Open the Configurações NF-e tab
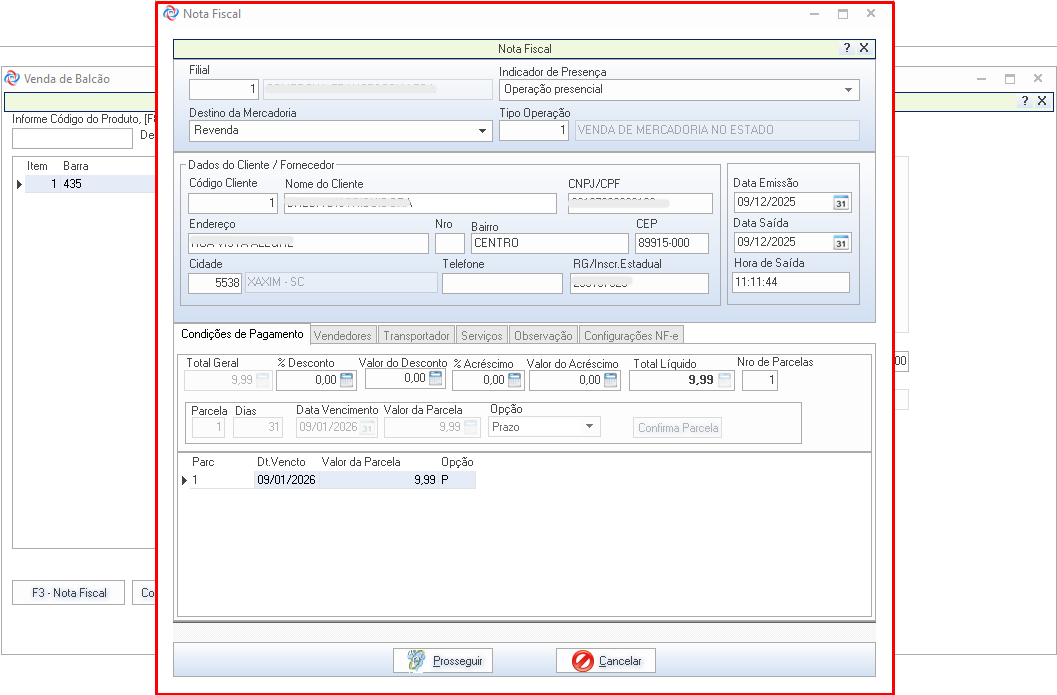 pos(630,336)
